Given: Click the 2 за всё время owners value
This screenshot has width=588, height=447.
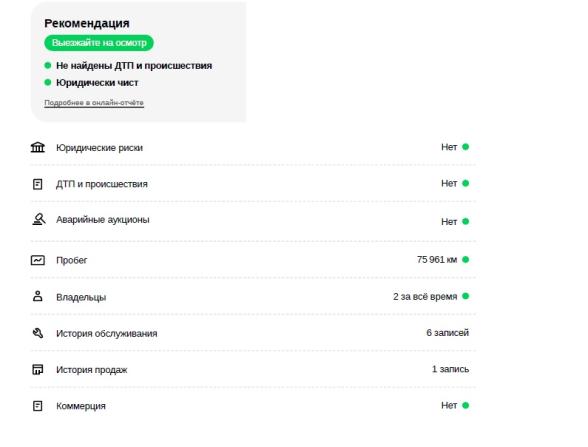Looking at the screenshot, I should [425, 296].
